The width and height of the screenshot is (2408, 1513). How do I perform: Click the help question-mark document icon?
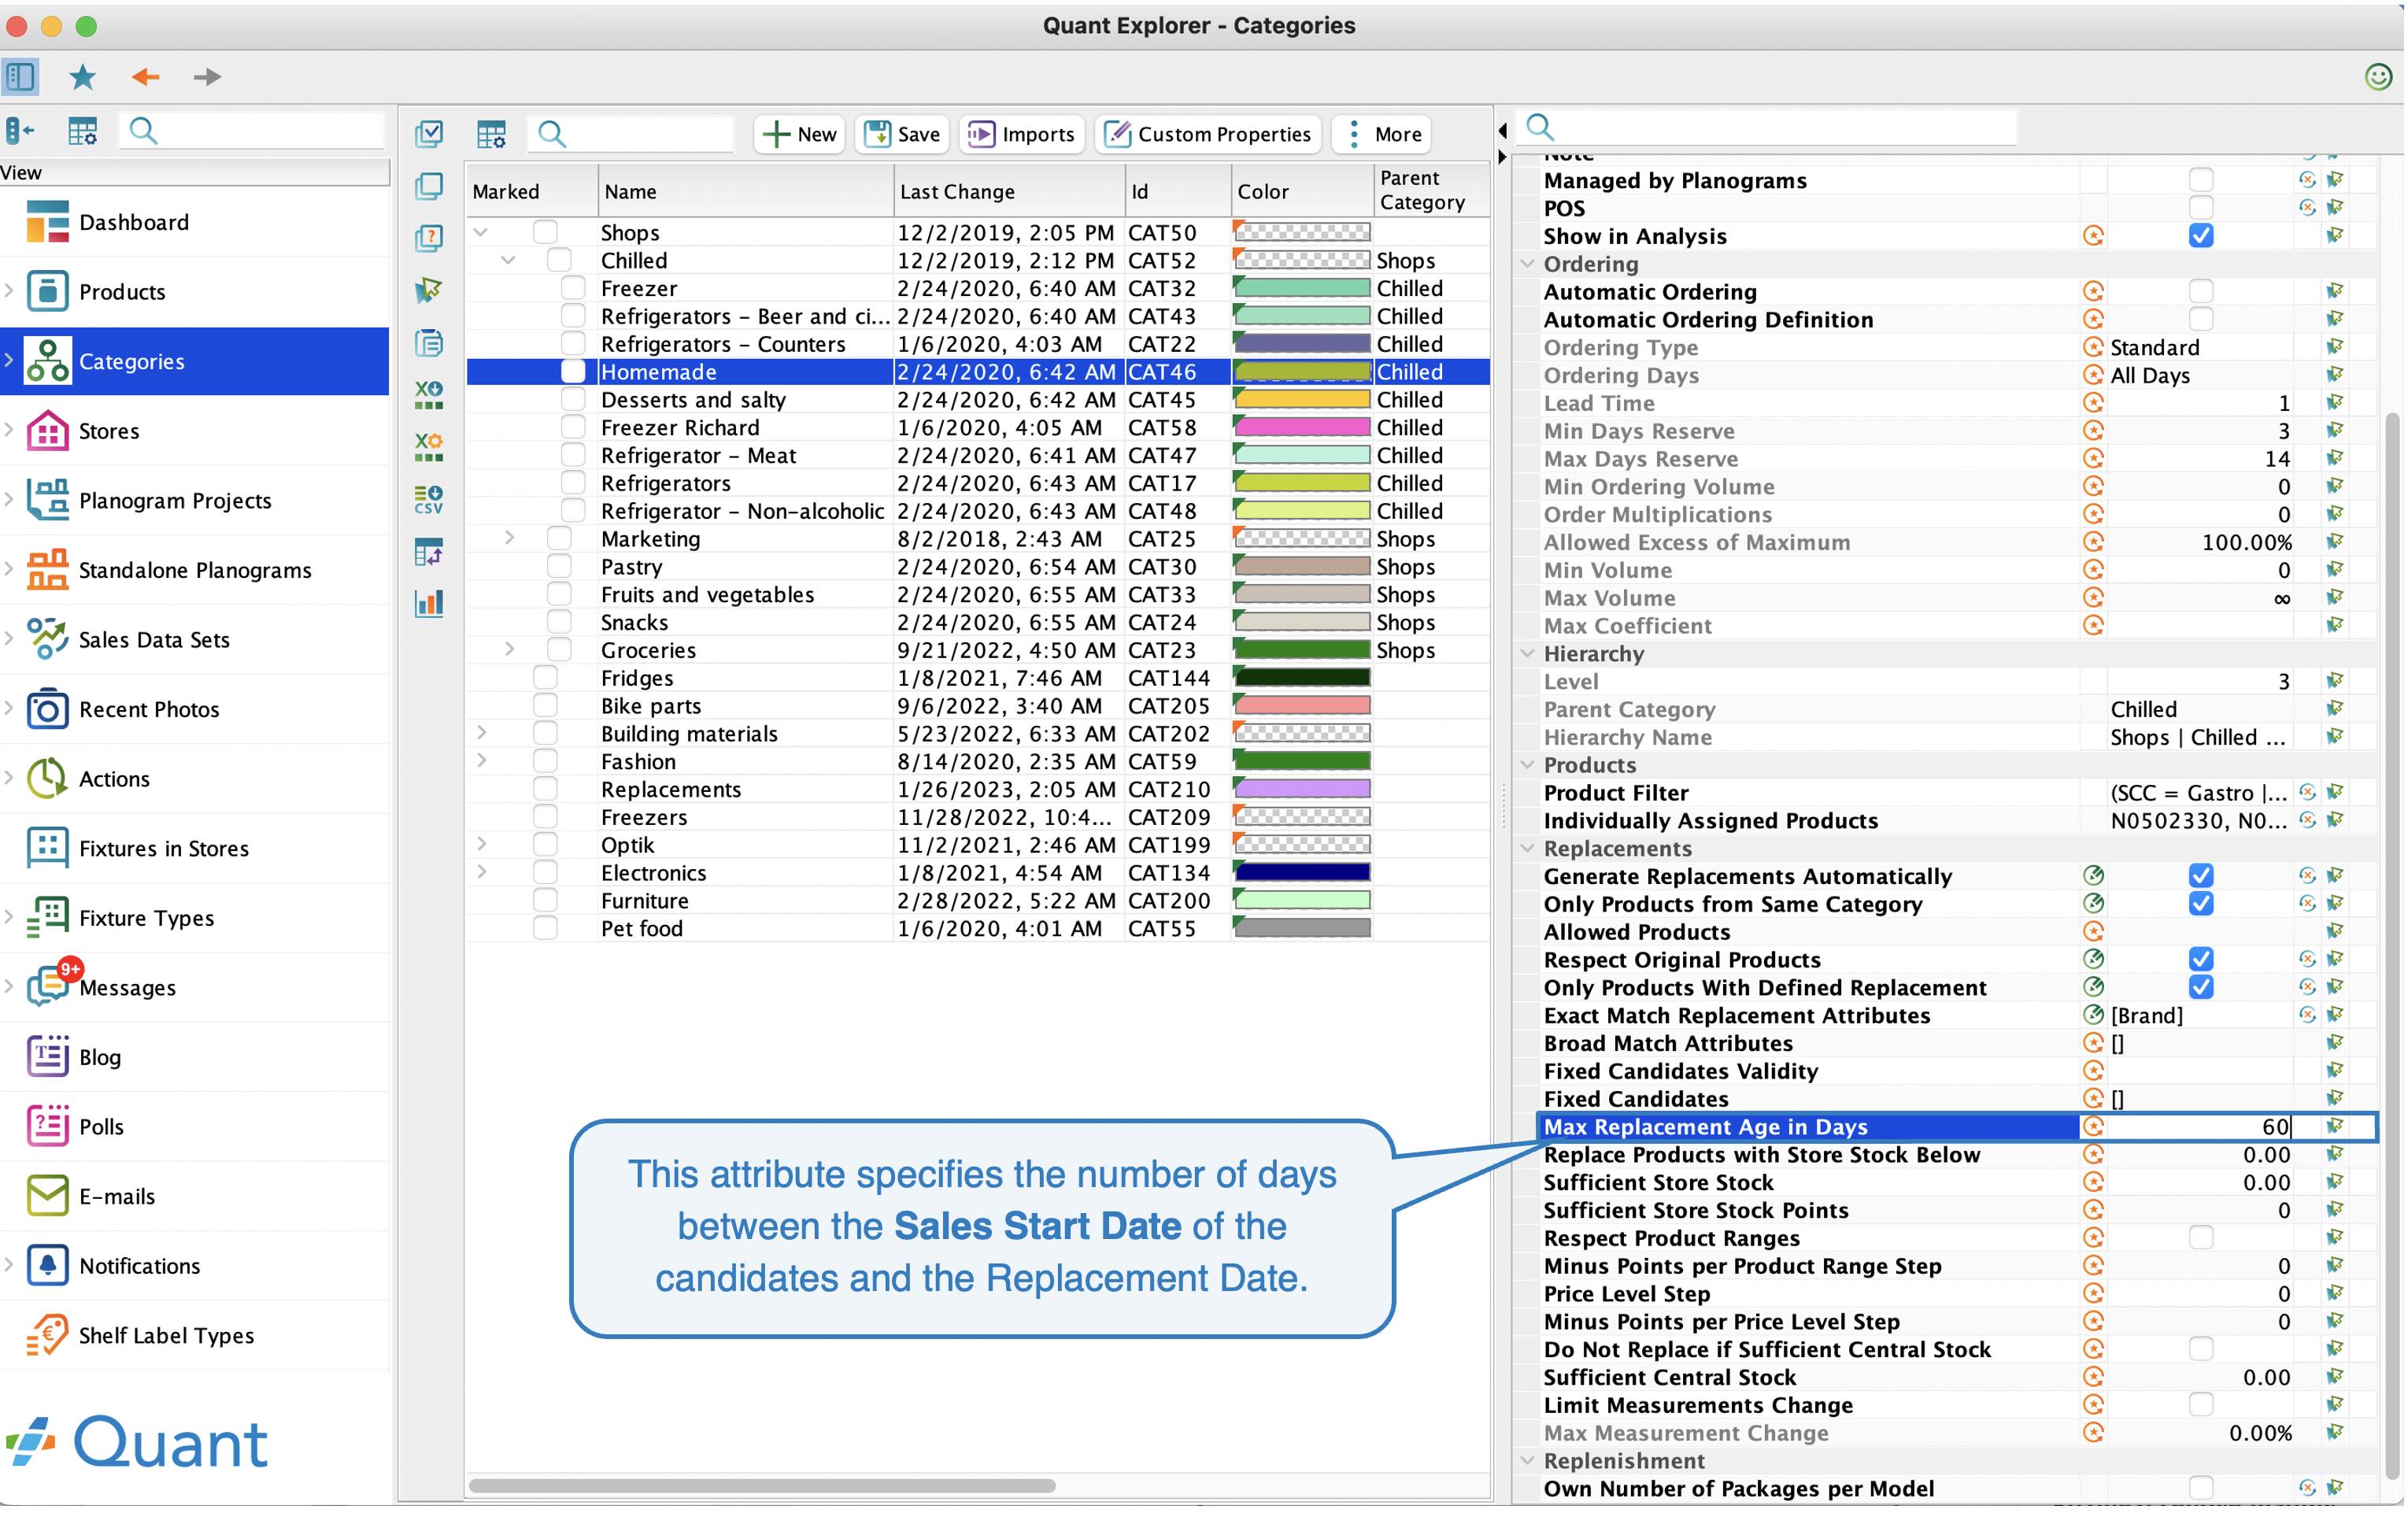(429, 238)
